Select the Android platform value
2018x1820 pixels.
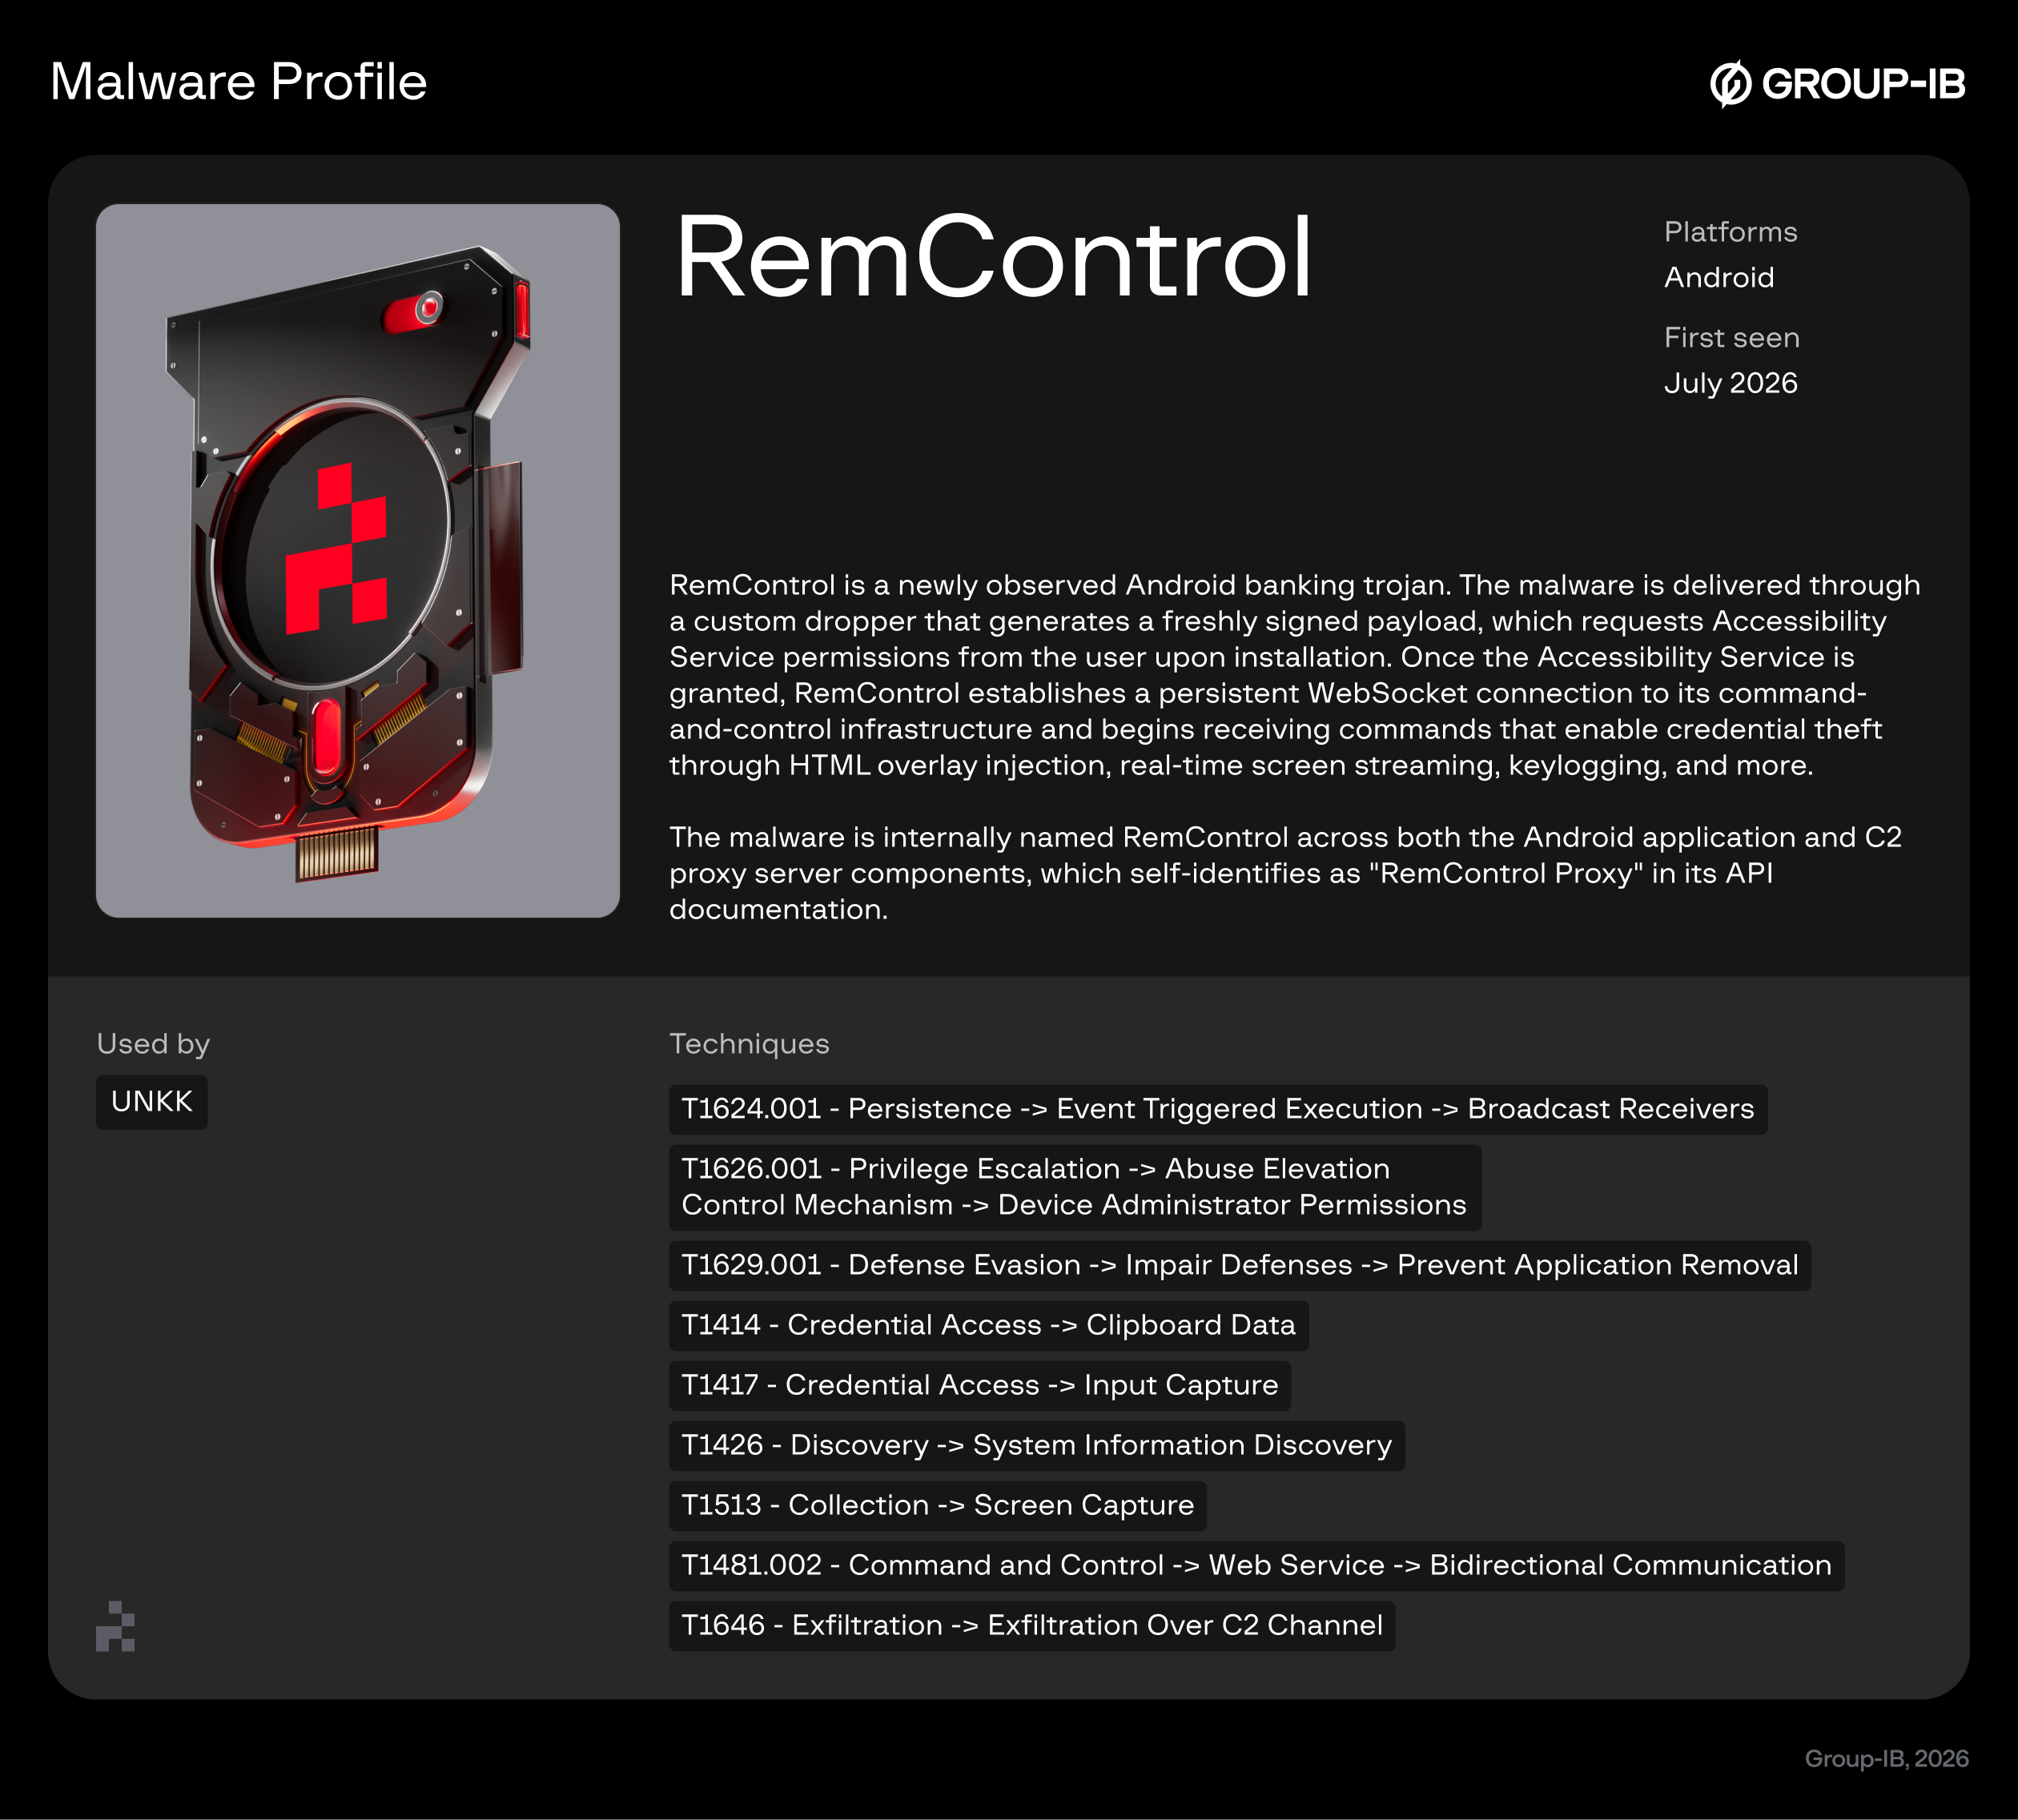click(1719, 277)
